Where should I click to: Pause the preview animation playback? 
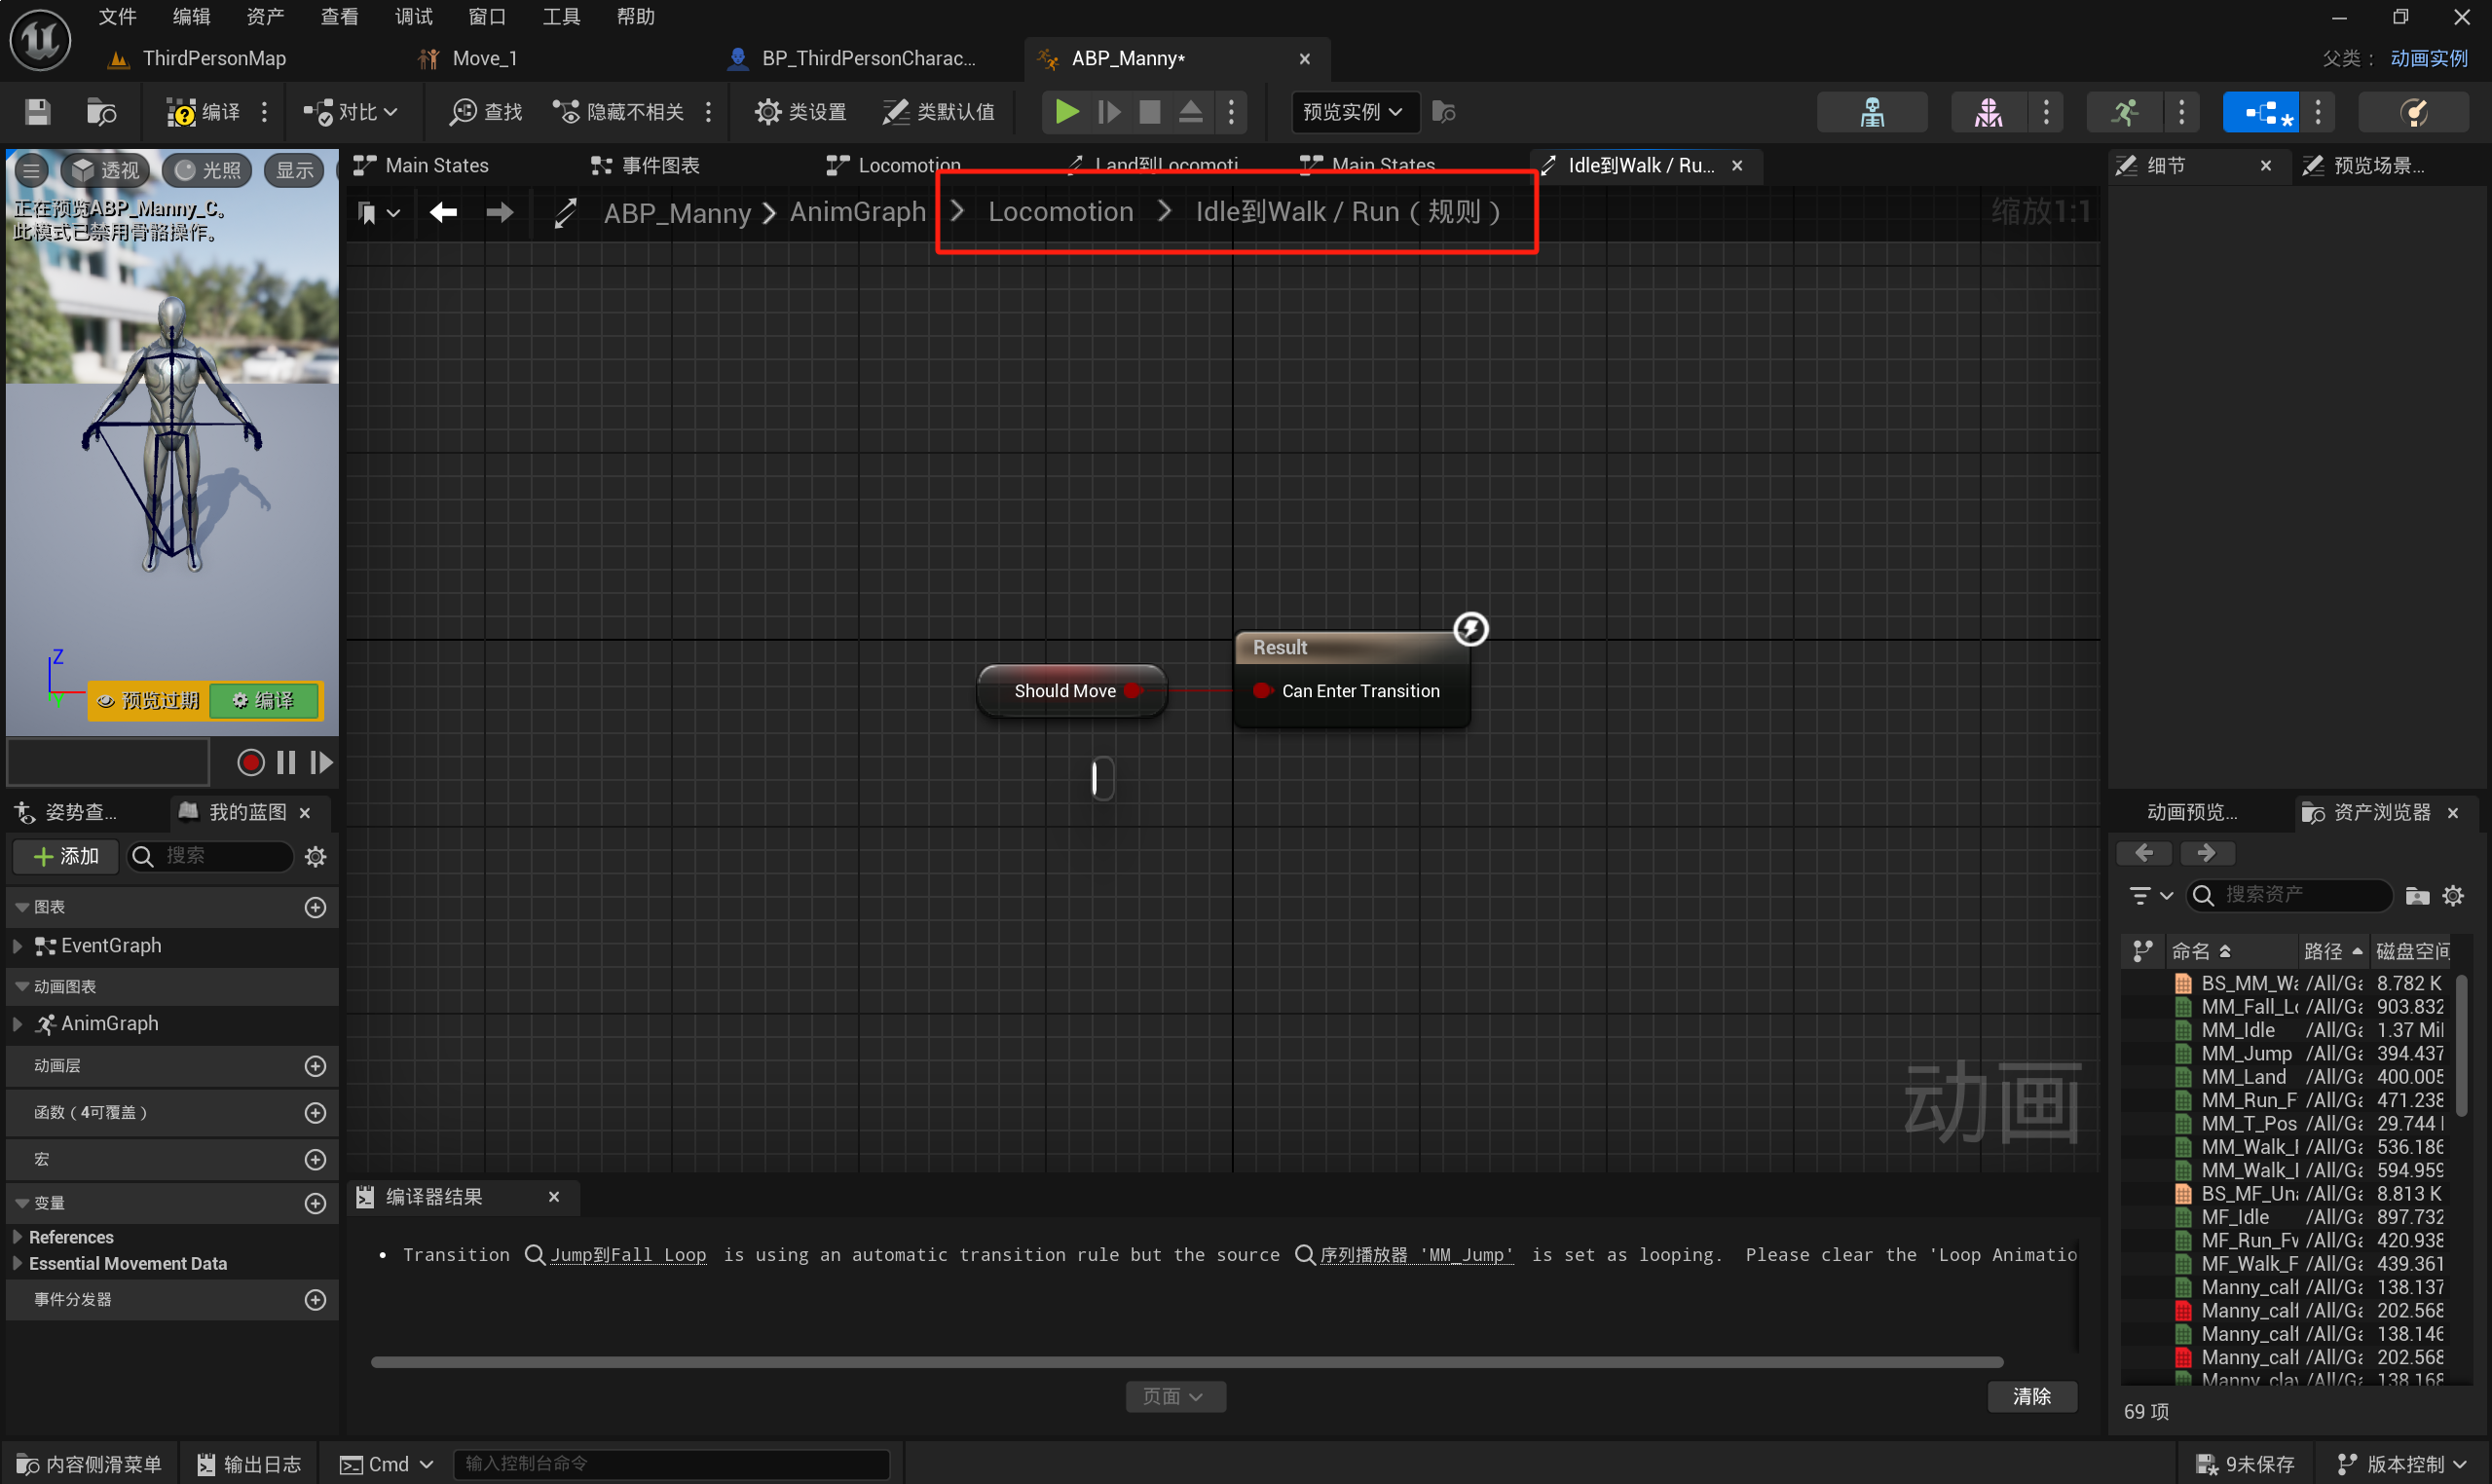[286, 763]
